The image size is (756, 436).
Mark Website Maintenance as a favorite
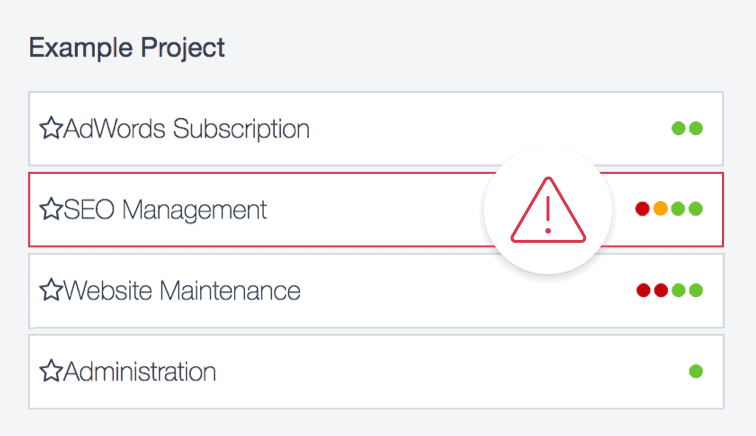click(50, 291)
